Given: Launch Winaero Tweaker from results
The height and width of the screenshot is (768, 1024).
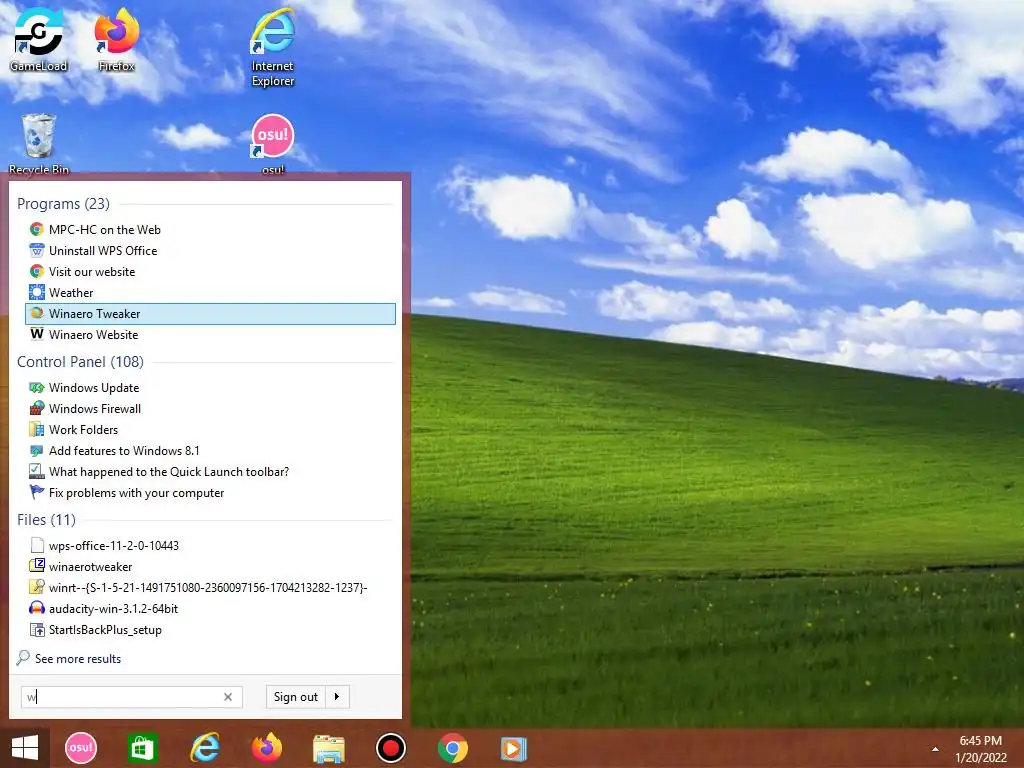Looking at the screenshot, I should point(210,313).
